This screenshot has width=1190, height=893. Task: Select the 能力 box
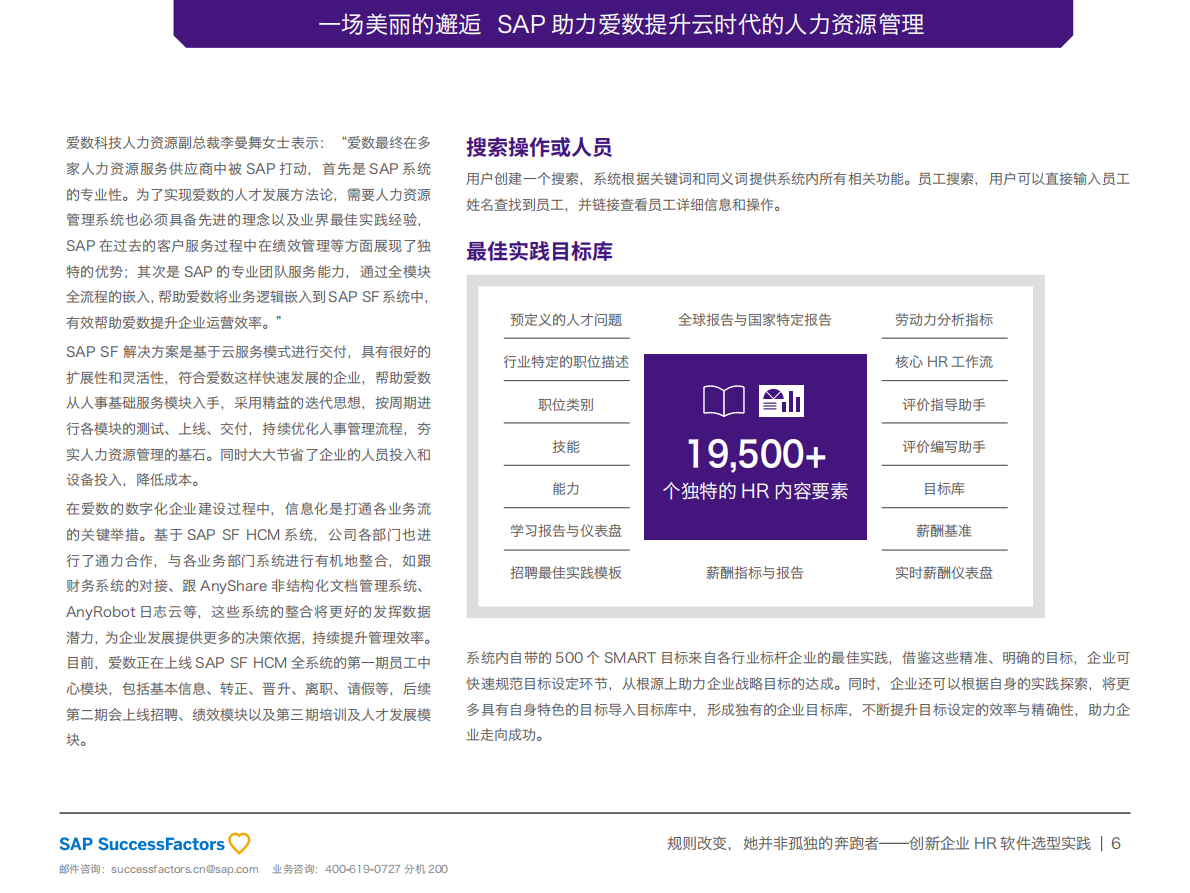tap(566, 488)
